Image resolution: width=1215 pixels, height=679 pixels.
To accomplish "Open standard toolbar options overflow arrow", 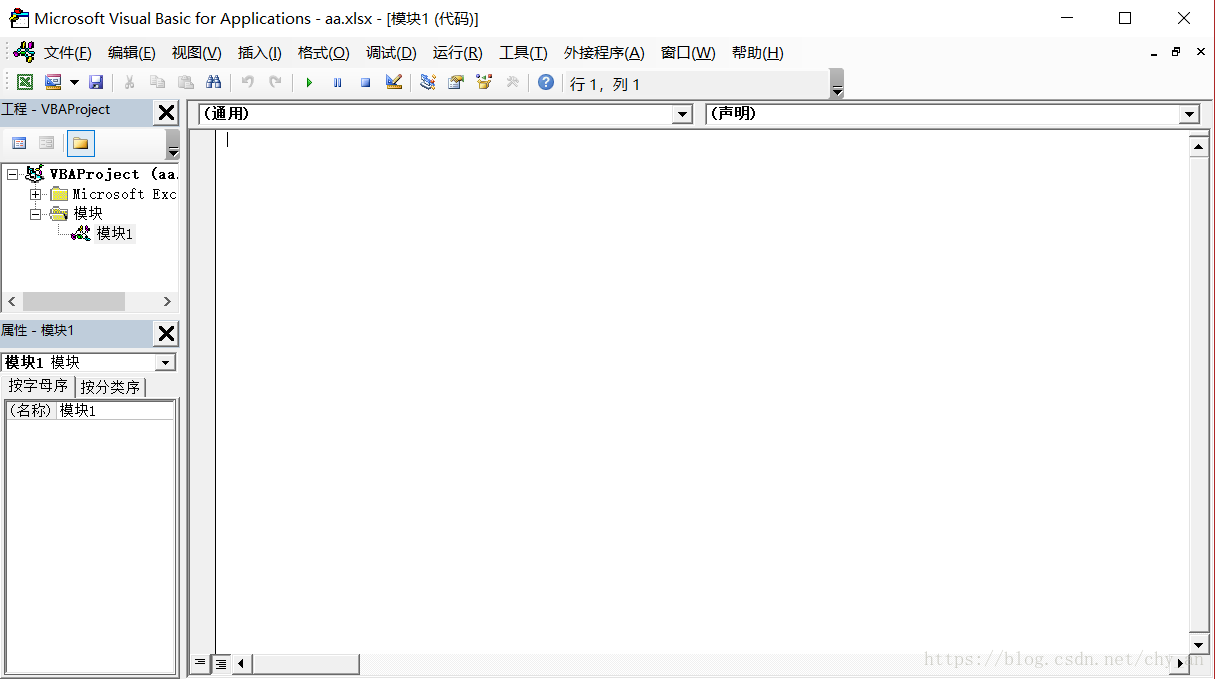I will click(837, 84).
